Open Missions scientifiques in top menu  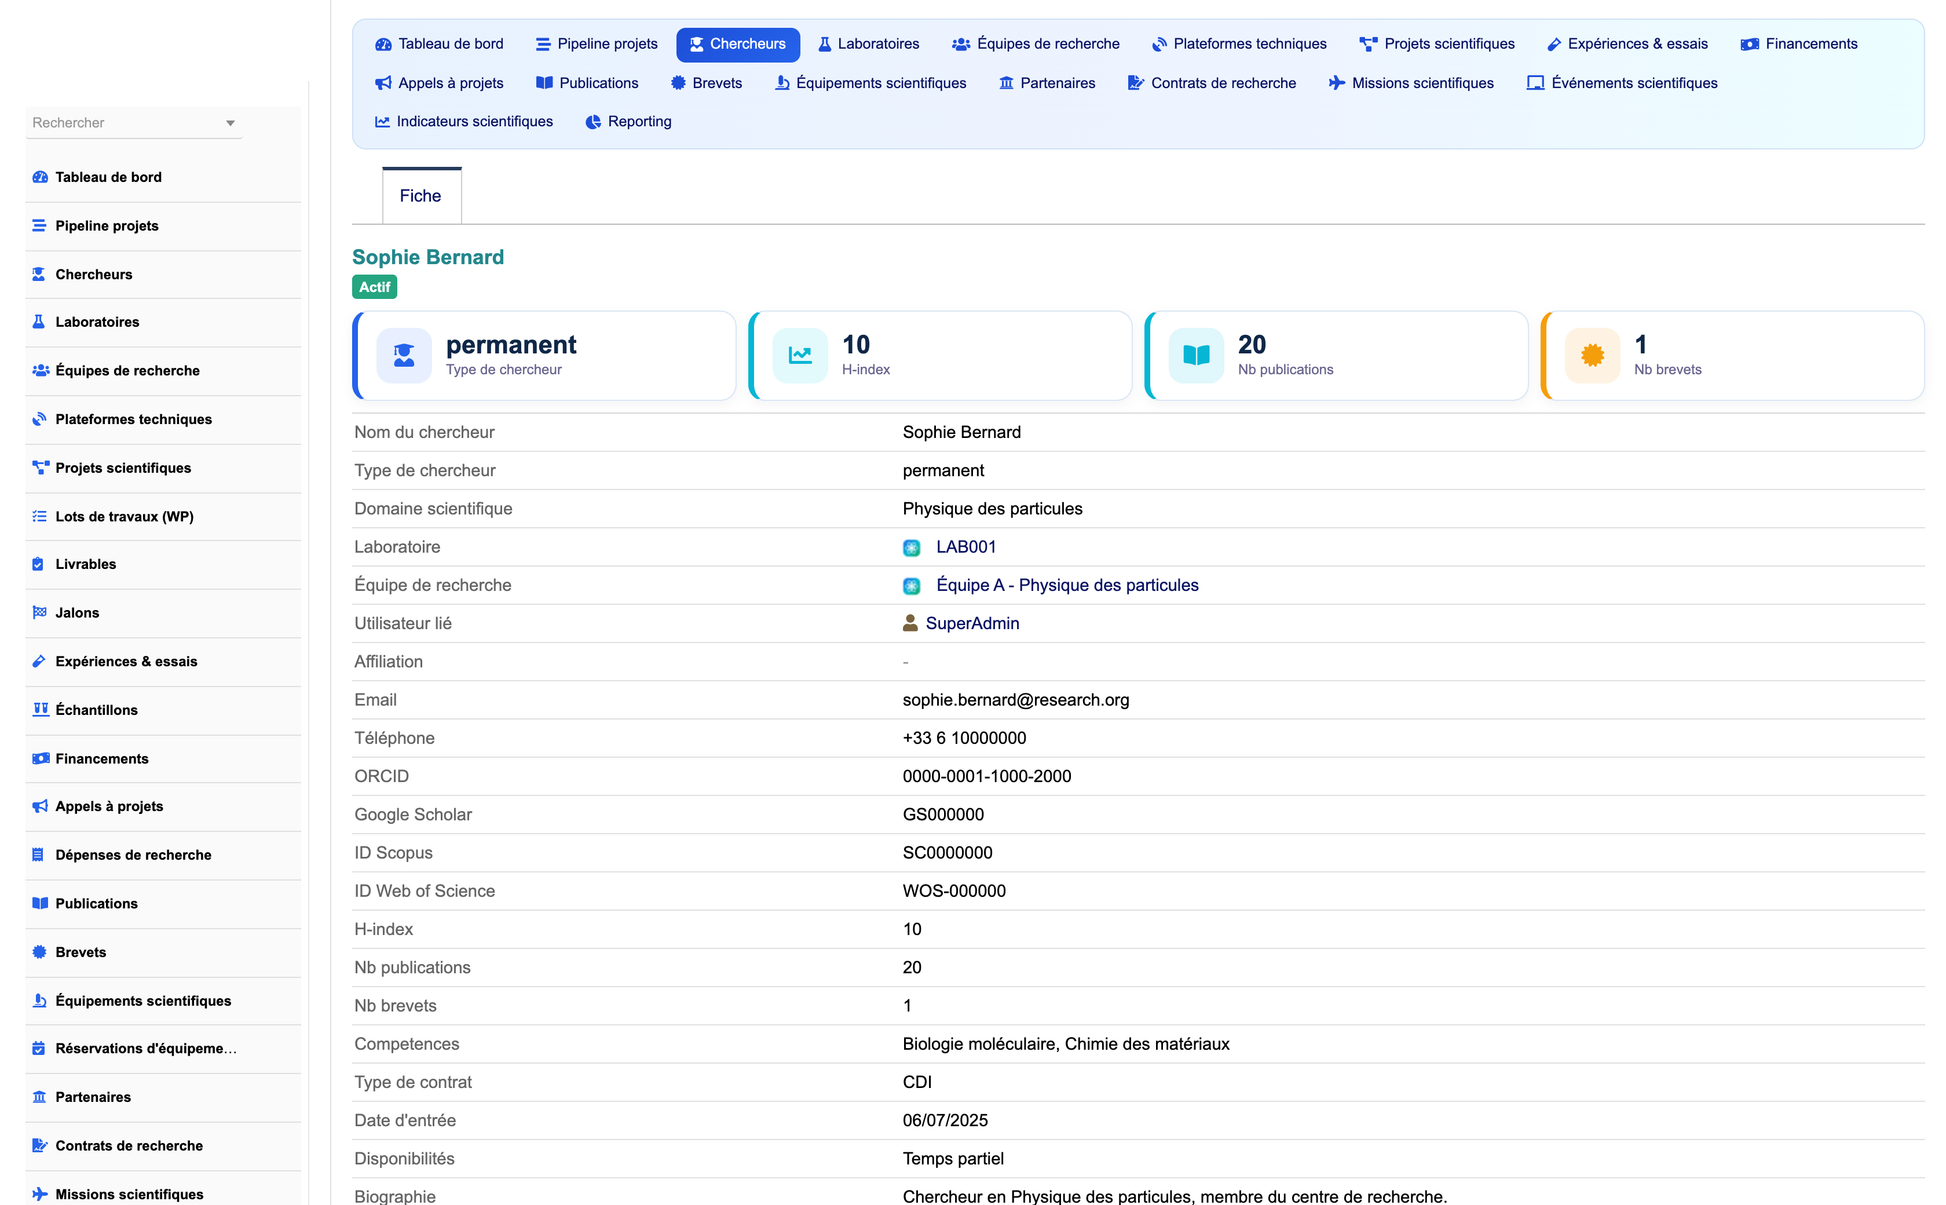coord(1411,83)
